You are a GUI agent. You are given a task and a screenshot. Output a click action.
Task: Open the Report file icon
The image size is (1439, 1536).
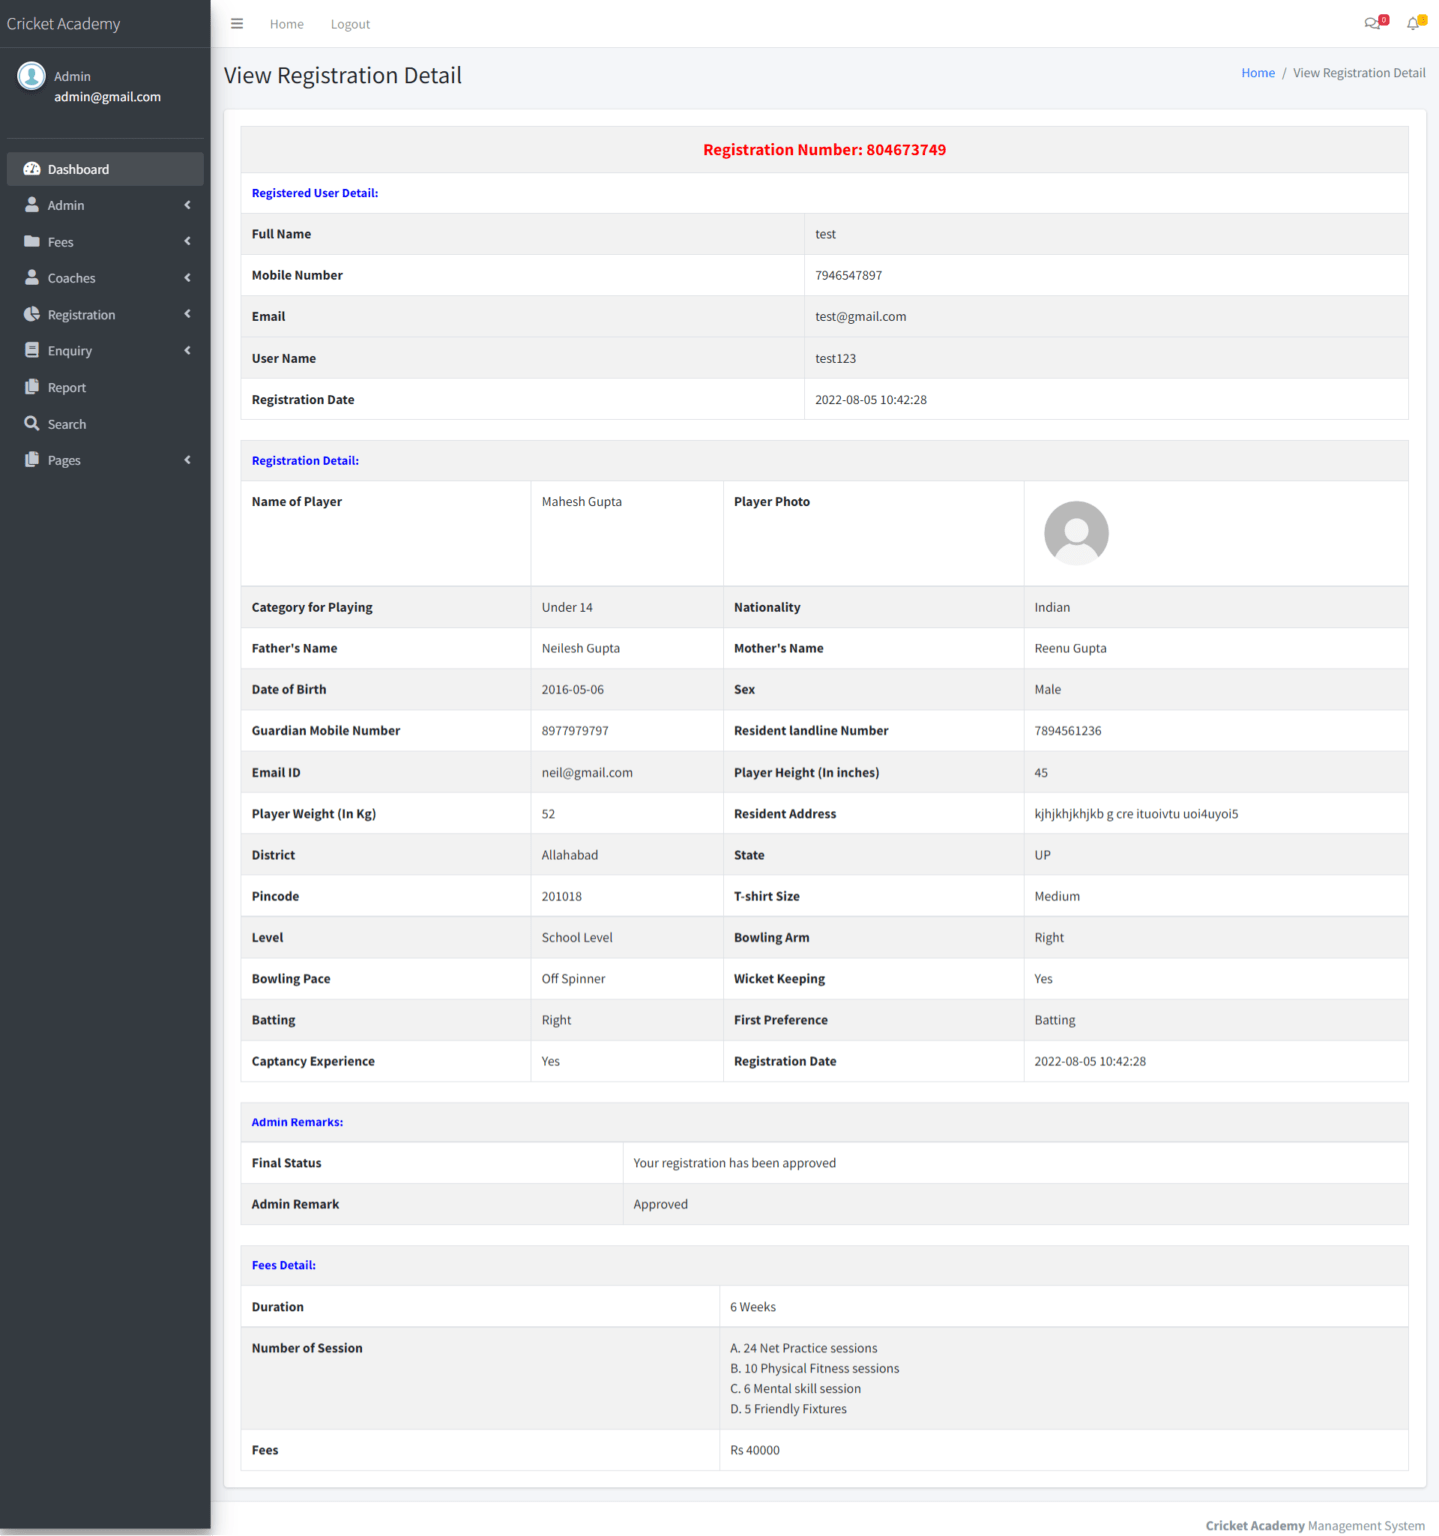(x=32, y=387)
